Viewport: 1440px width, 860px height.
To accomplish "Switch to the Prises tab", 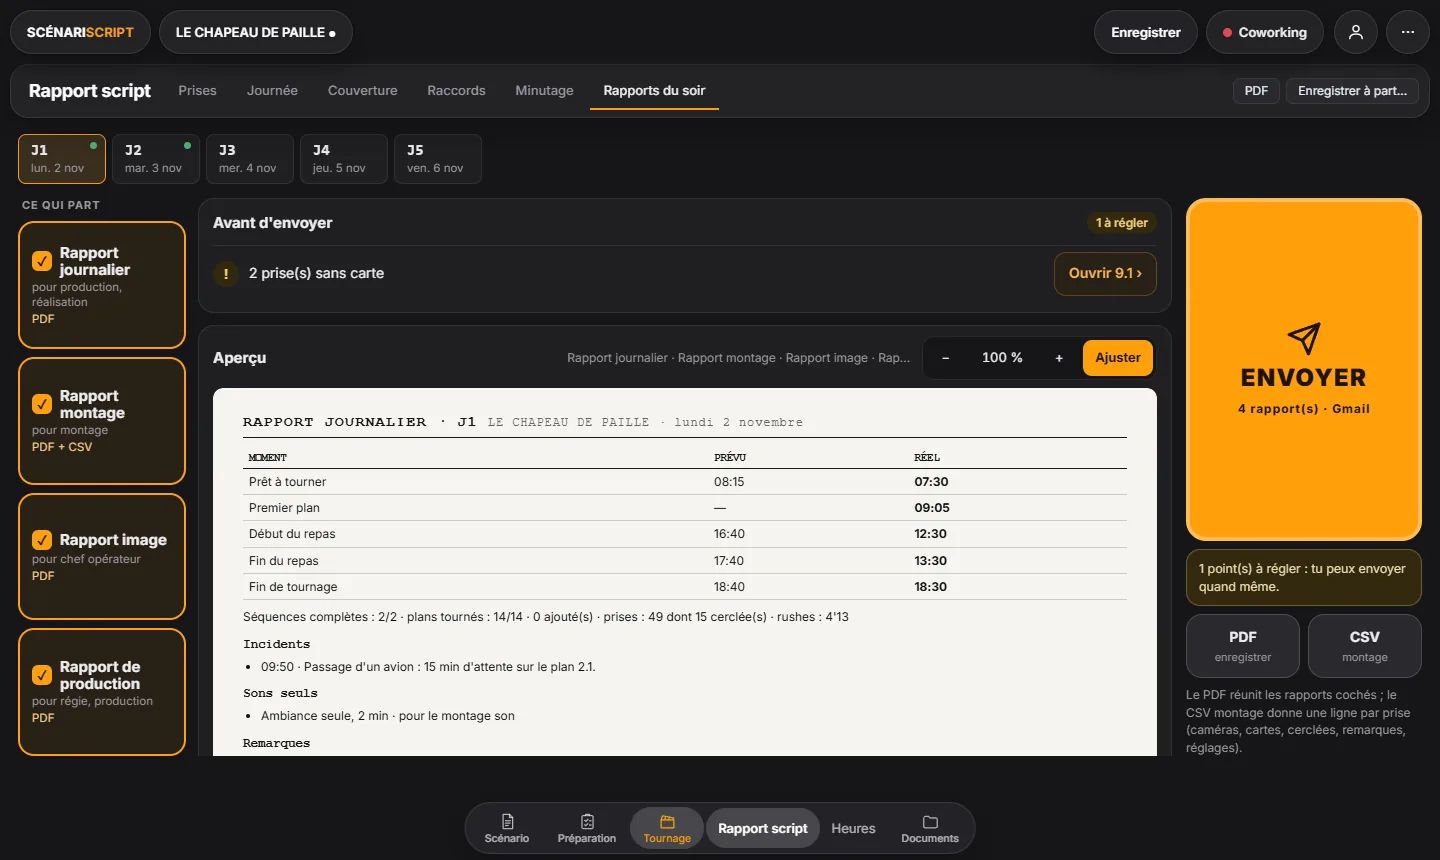I will pos(197,90).
